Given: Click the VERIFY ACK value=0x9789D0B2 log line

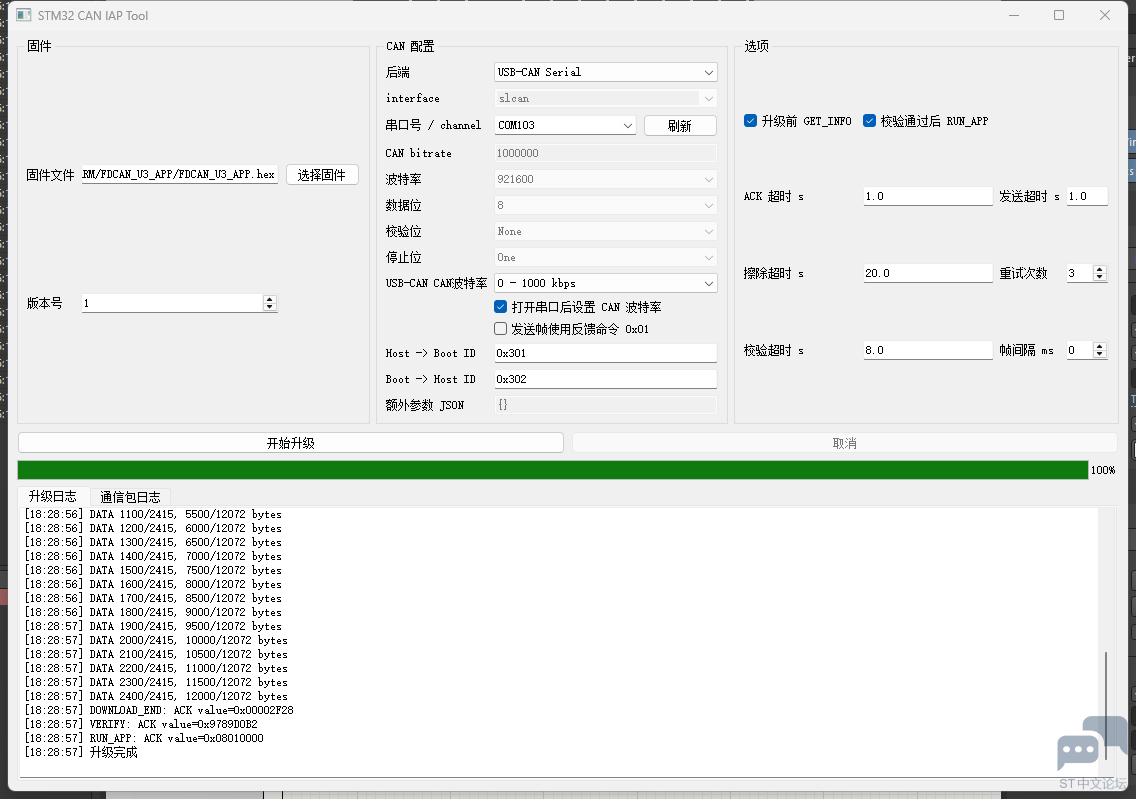Looking at the screenshot, I should pyautogui.click(x=141, y=724).
